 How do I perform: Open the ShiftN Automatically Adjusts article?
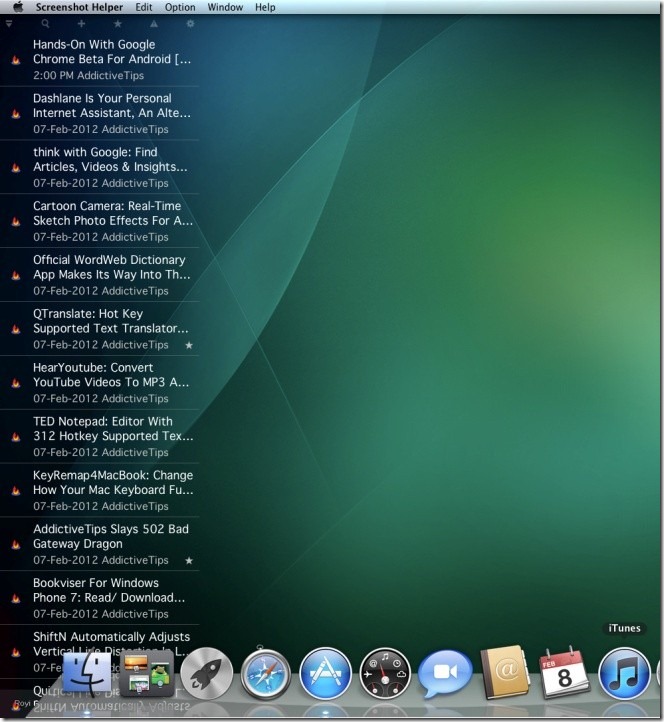(x=99, y=652)
